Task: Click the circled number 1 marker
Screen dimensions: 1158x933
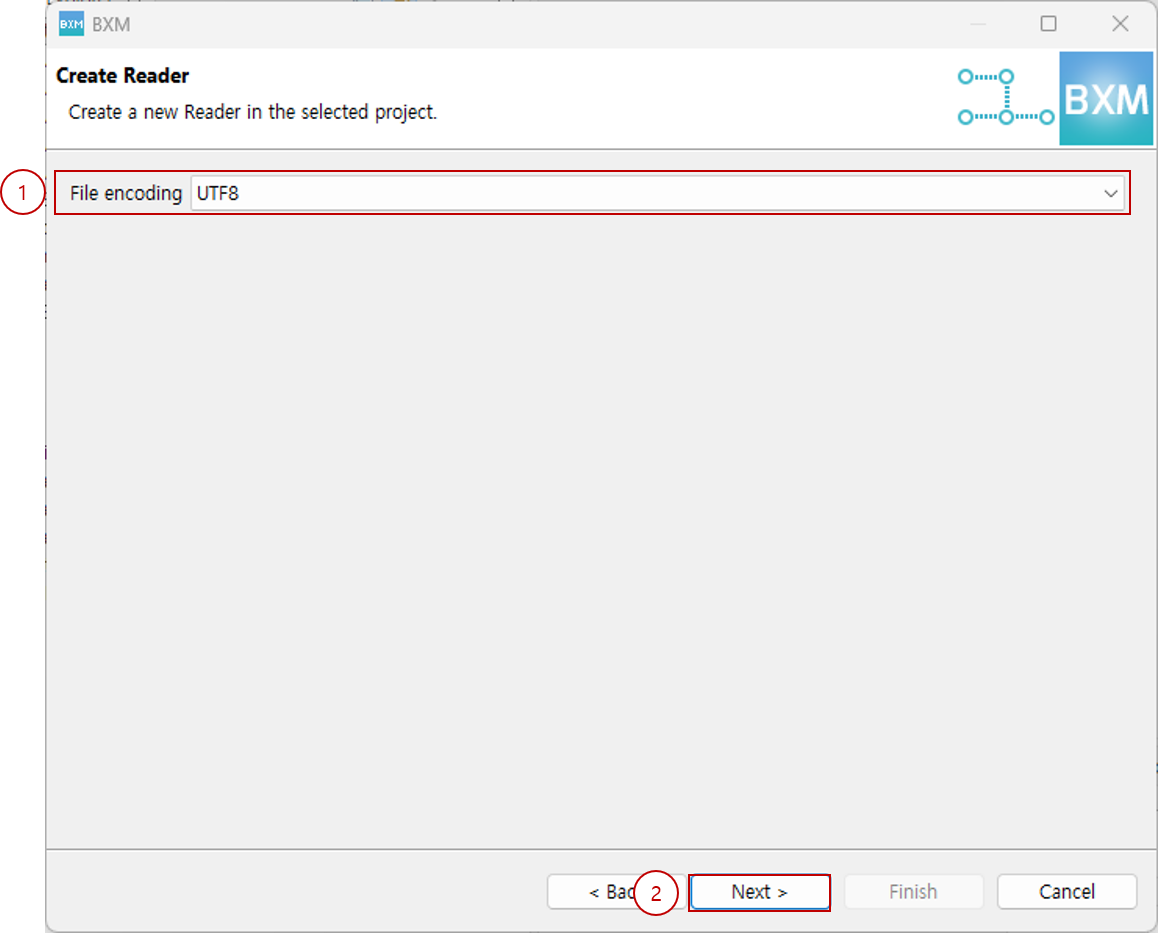Action: tap(23, 194)
